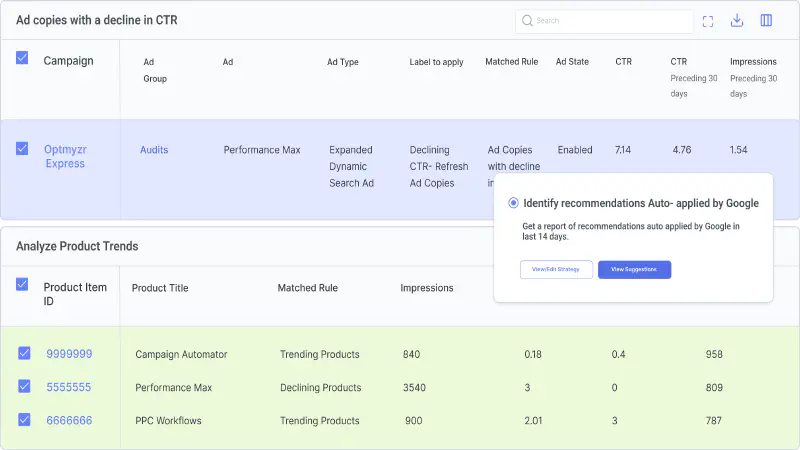The height and width of the screenshot is (450, 800).
Task: Click the download report icon
Action: coord(737,20)
